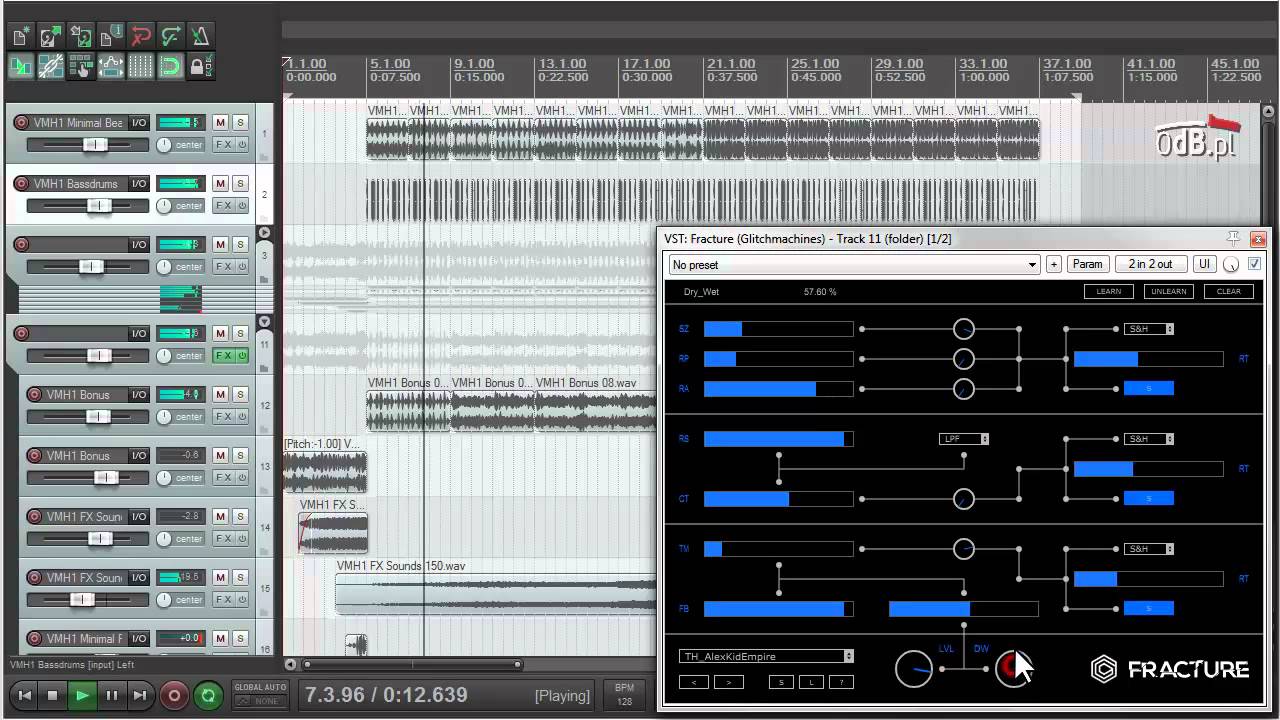Click volume fader on VMH1 Minimal Bea track
The height and width of the screenshot is (720, 1280).
point(95,145)
